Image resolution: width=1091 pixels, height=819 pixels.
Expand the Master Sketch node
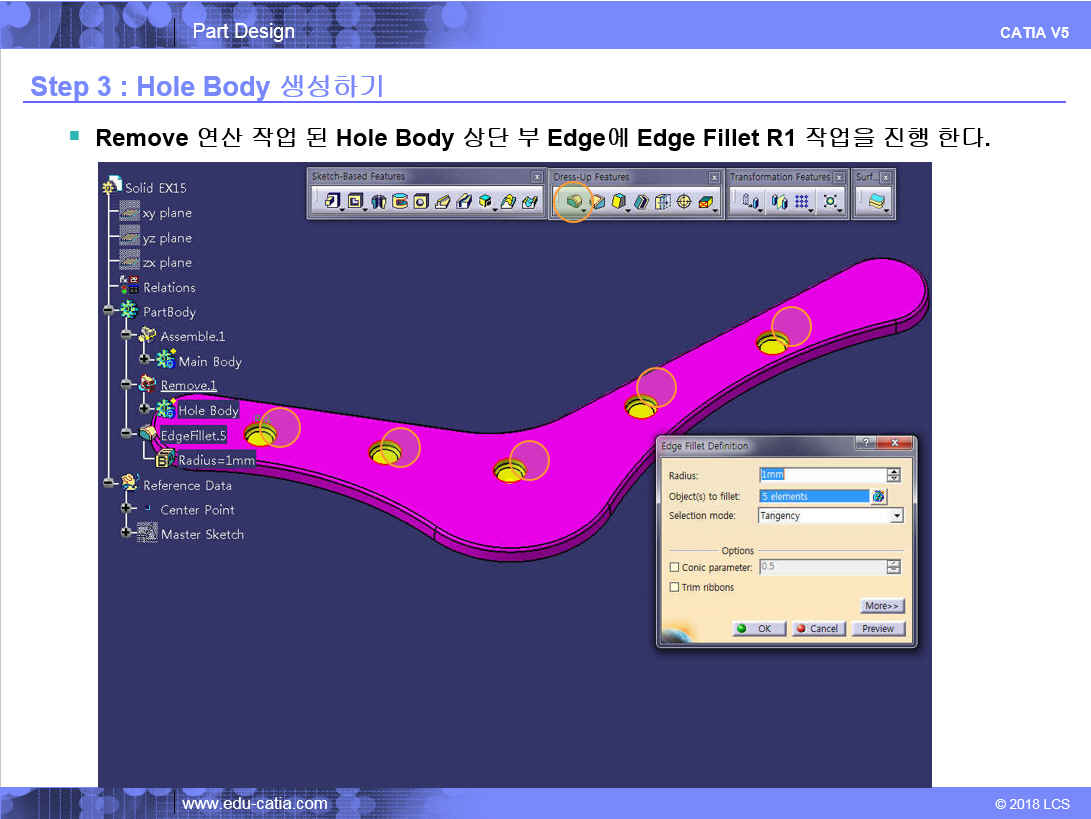[127, 533]
